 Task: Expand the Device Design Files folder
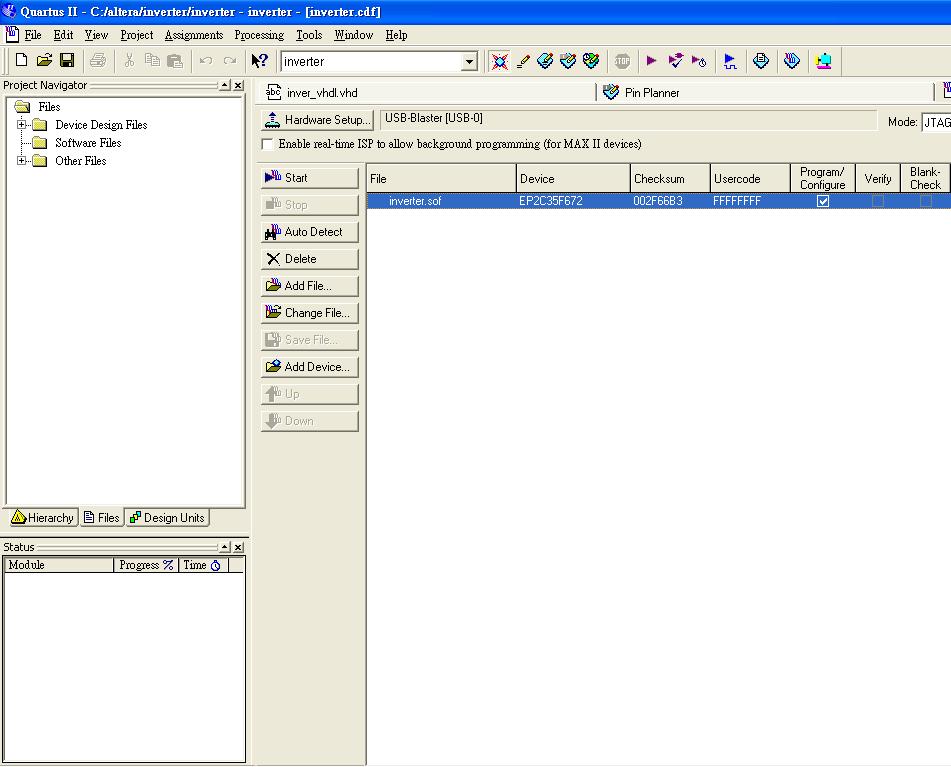click(21, 125)
